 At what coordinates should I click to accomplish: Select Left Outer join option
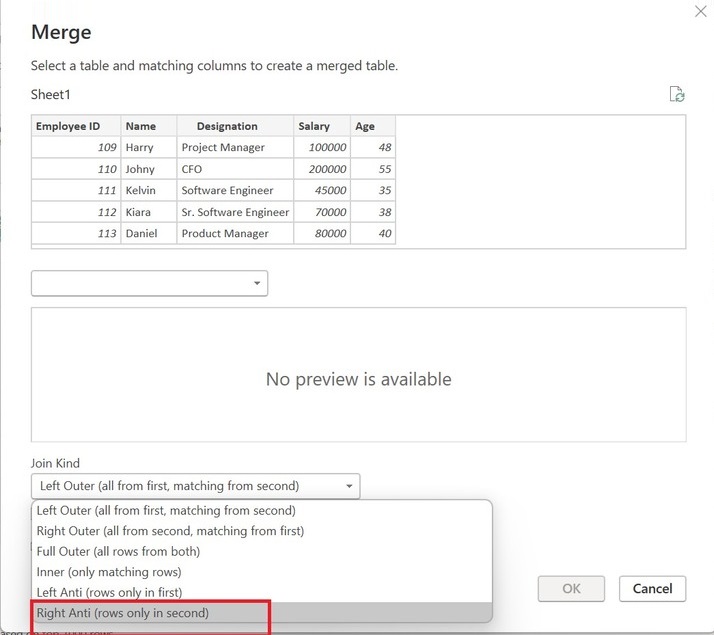click(x=166, y=510)
